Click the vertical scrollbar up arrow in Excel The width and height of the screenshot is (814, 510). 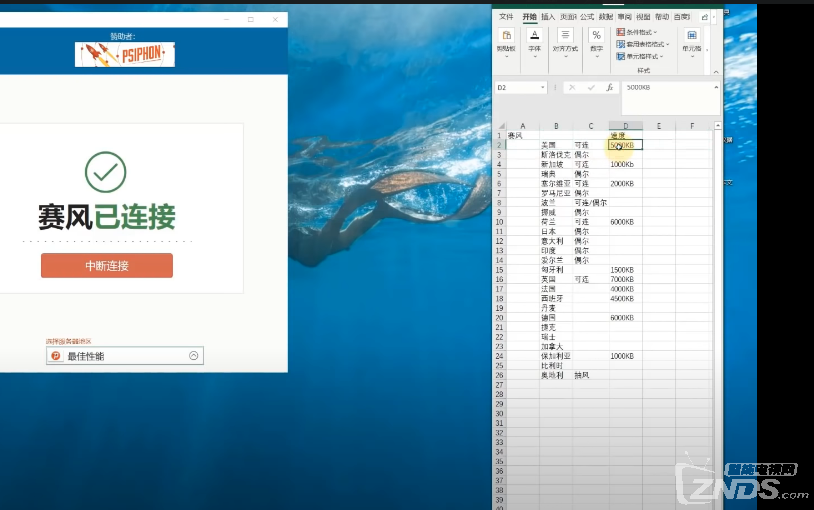717,126
